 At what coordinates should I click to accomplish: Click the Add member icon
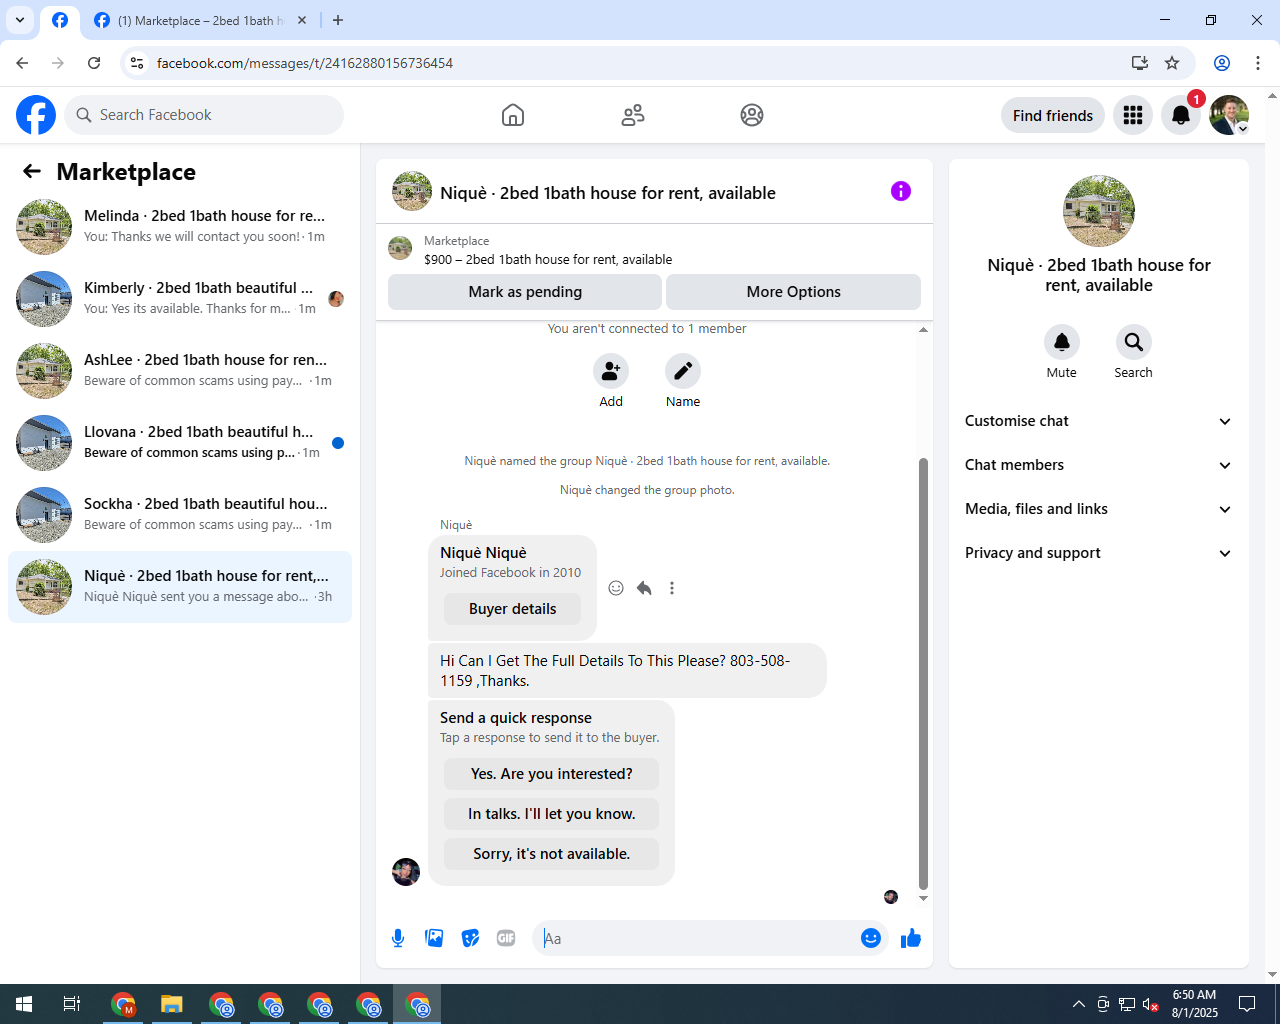611,371
